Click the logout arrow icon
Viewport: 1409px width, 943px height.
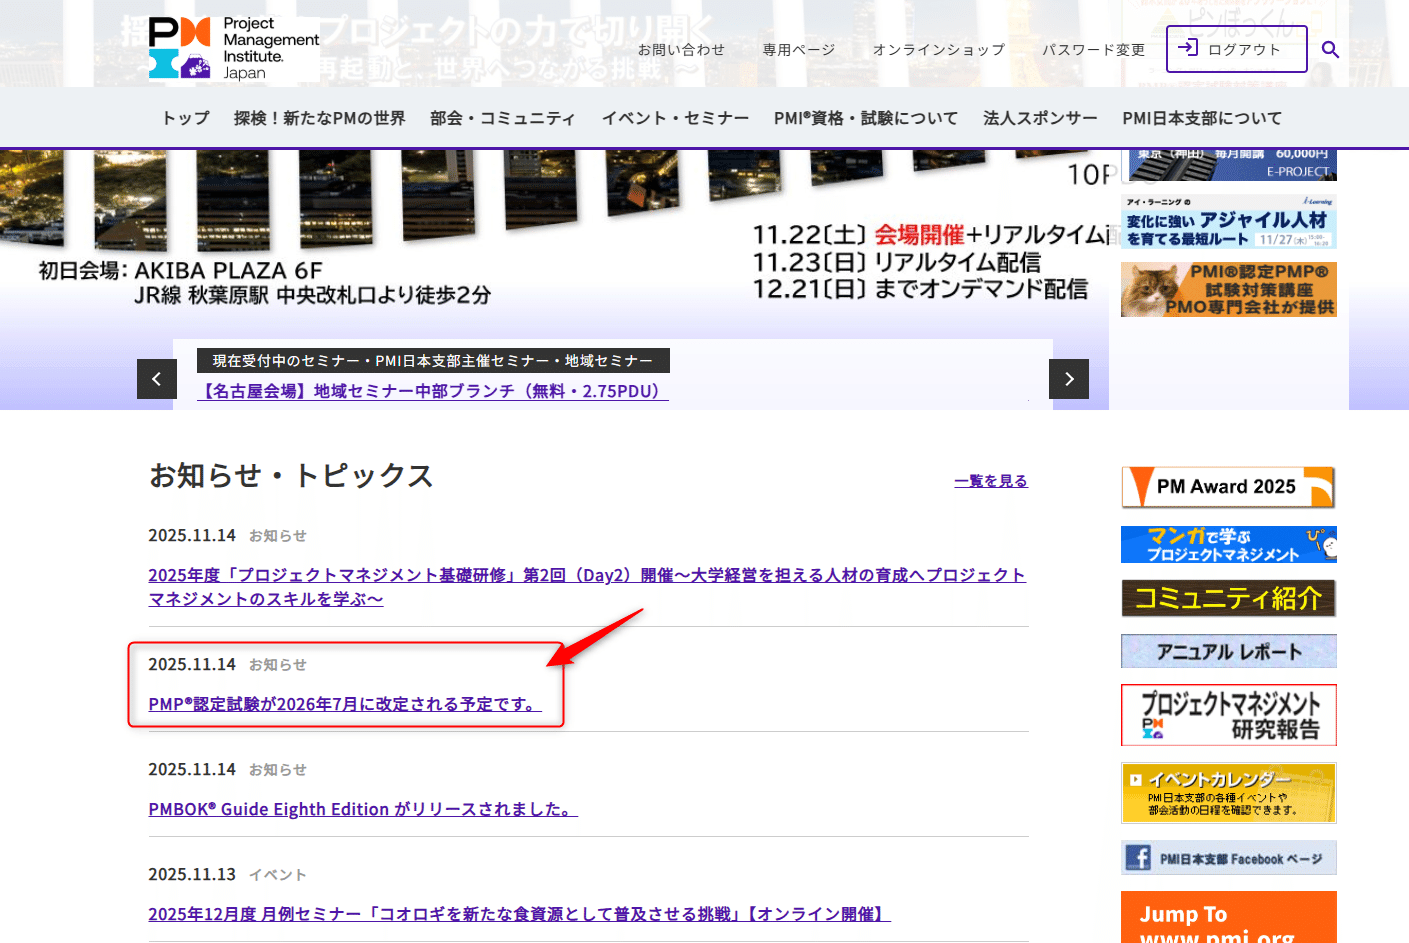(1190, 46)
